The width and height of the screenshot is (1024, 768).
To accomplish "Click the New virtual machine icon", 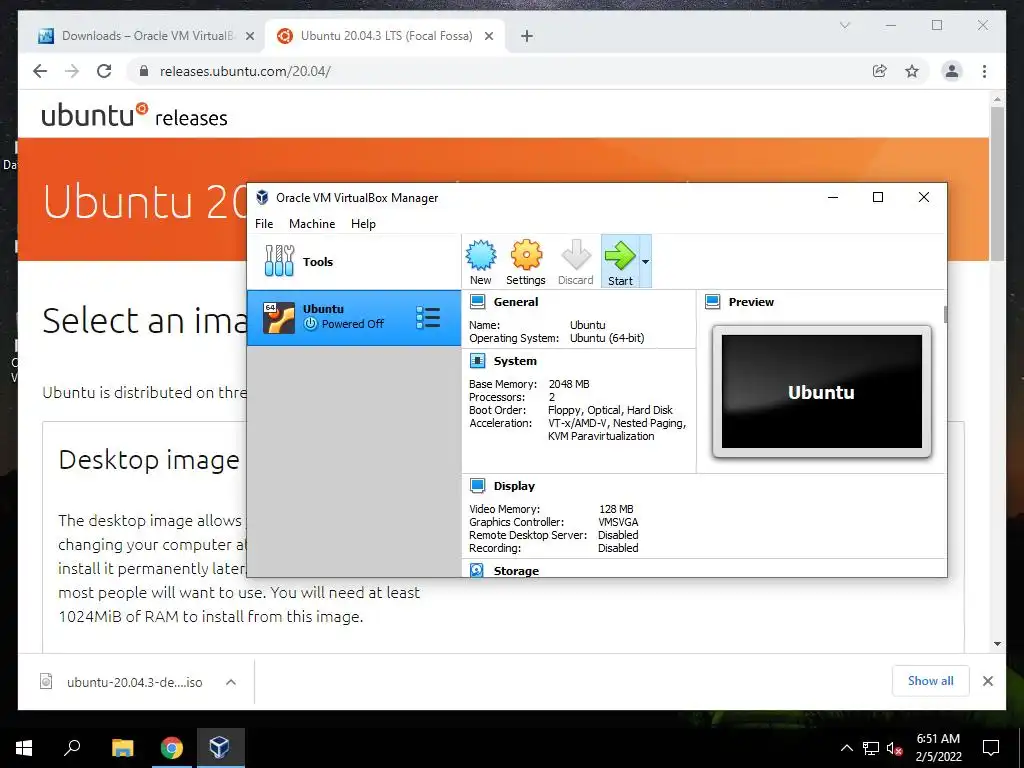I will tap(481, 261).
